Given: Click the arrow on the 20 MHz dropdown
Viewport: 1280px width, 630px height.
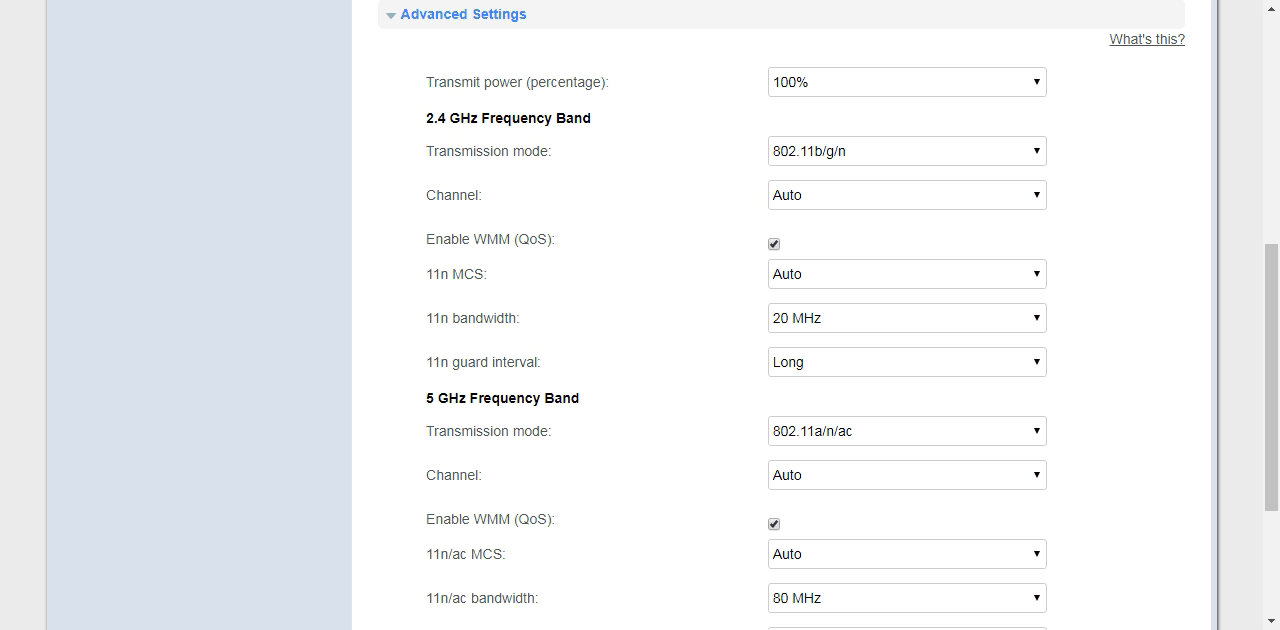Looking at the screenshot, I should (1036, 318).
